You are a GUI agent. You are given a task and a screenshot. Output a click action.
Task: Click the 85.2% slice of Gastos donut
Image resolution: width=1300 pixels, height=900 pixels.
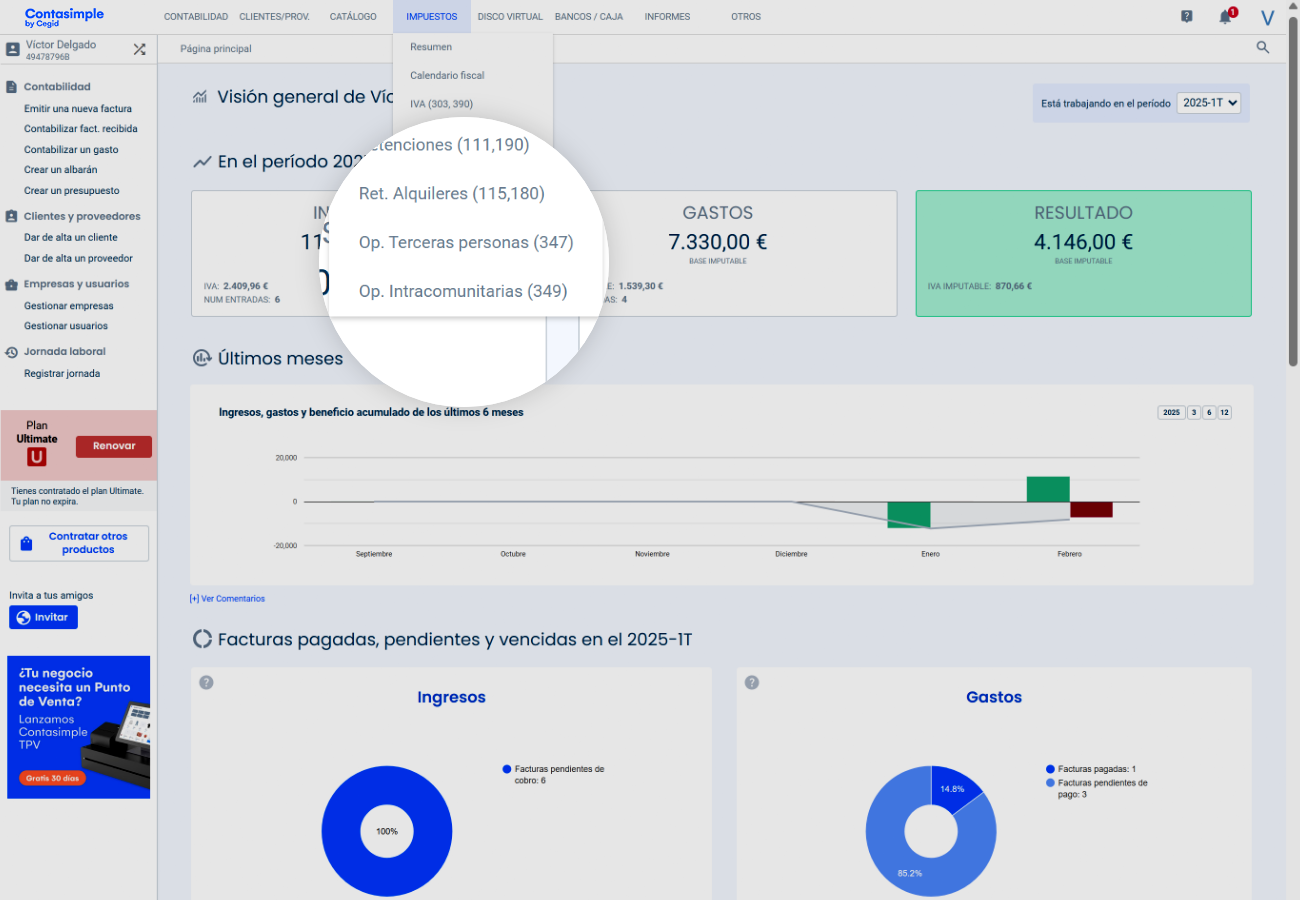(908, 860)
